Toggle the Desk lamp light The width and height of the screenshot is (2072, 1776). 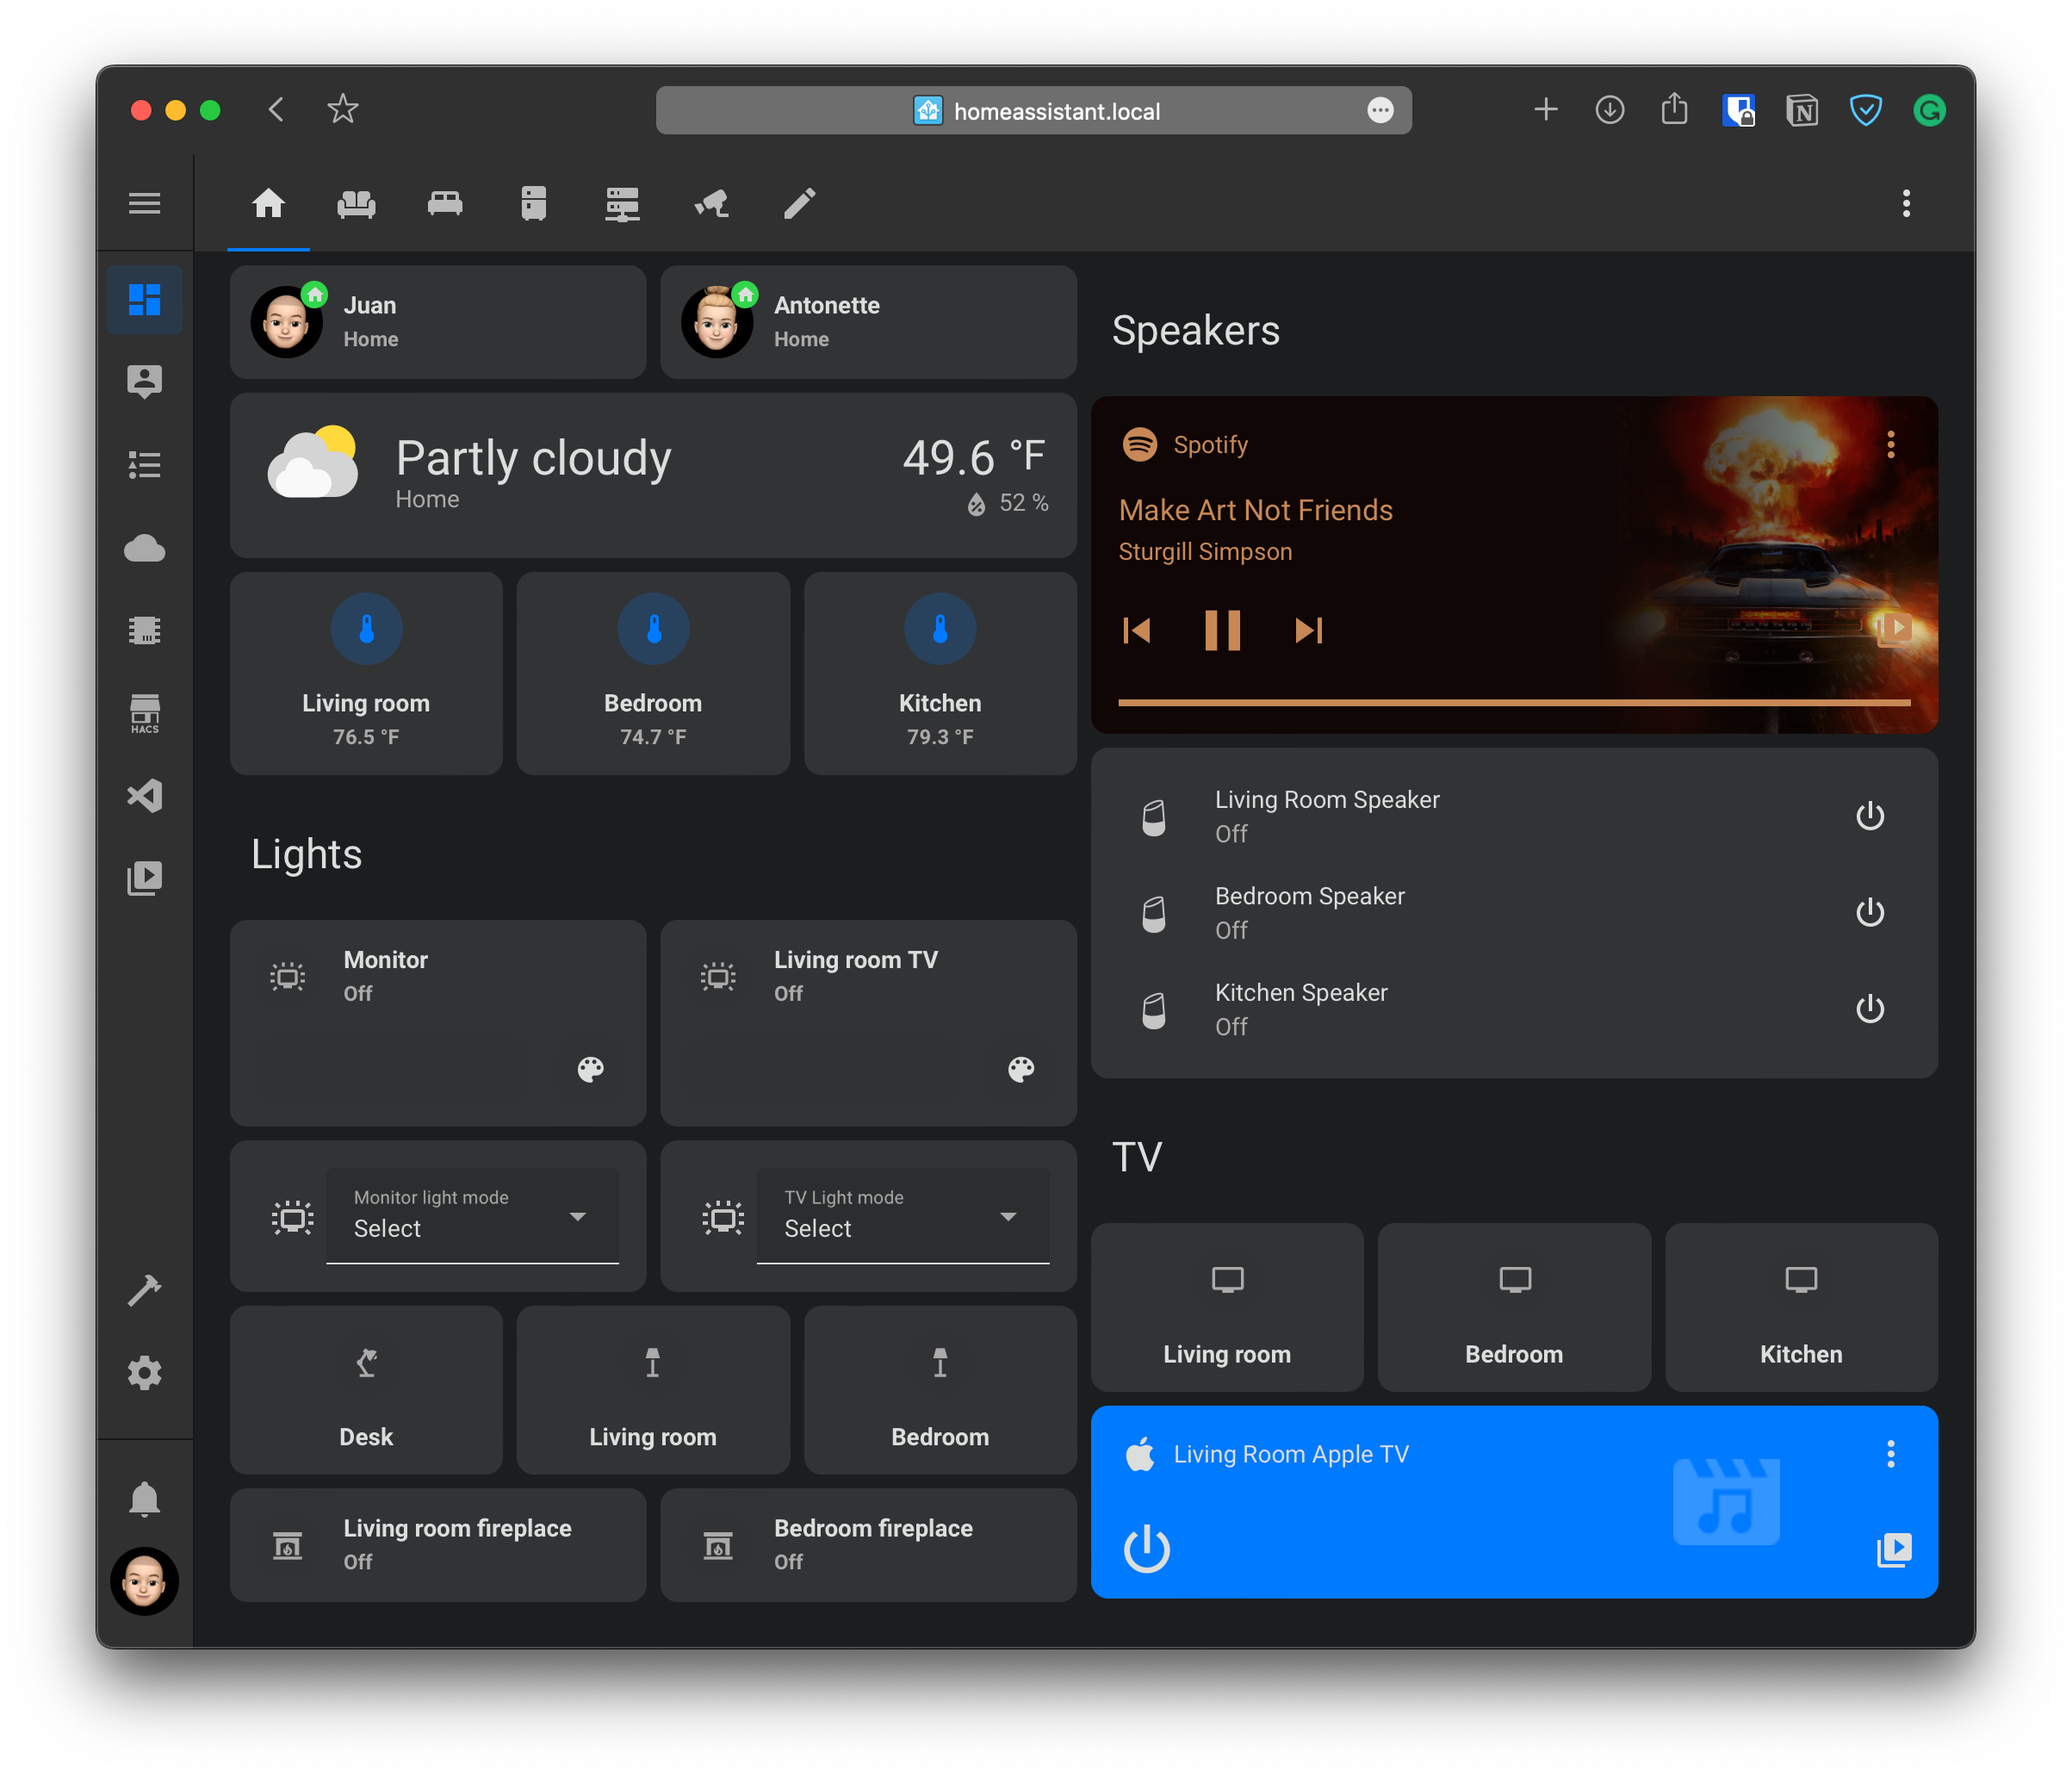366,1390
